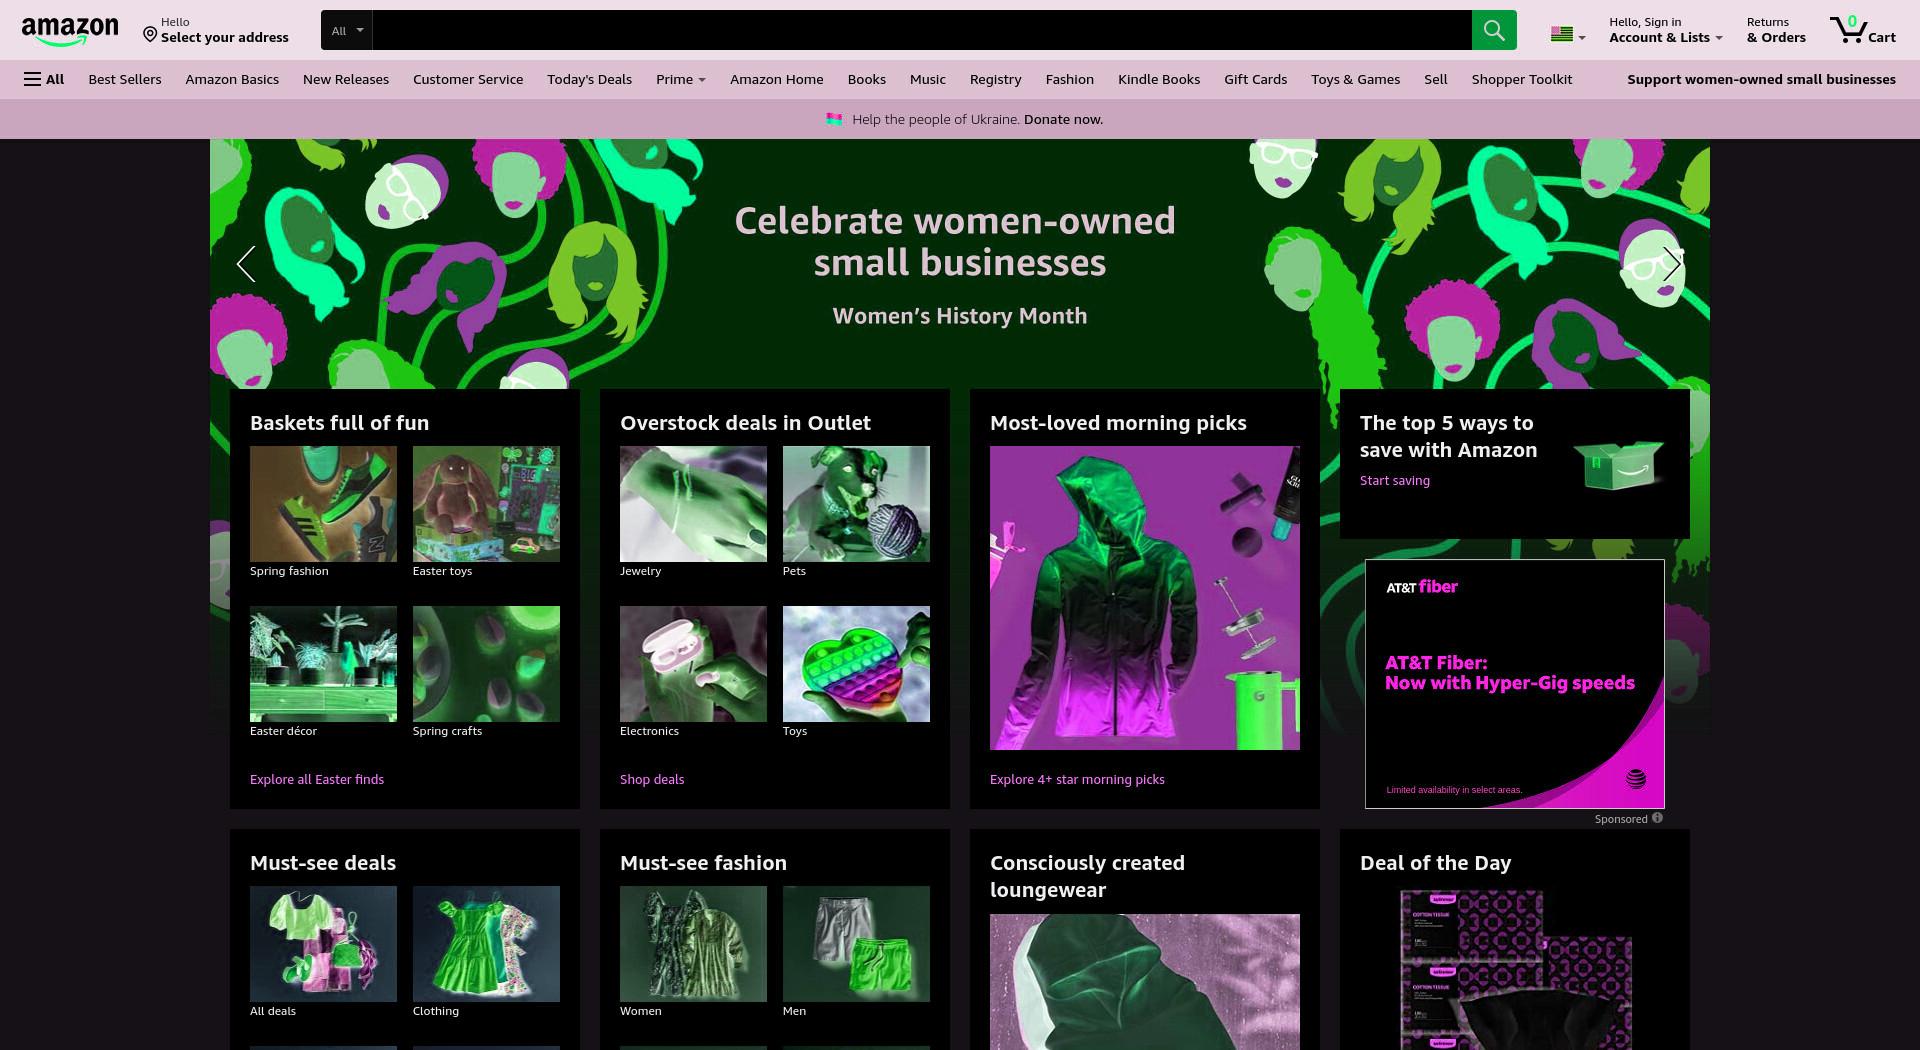This screenshot has height=1050, width=1920.
Task: Click the Amazon logo
Action: 70,31
